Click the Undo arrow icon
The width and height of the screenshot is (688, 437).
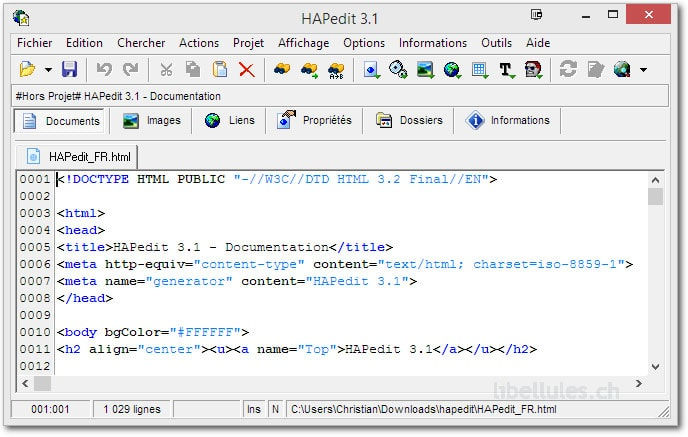[104, 69]
